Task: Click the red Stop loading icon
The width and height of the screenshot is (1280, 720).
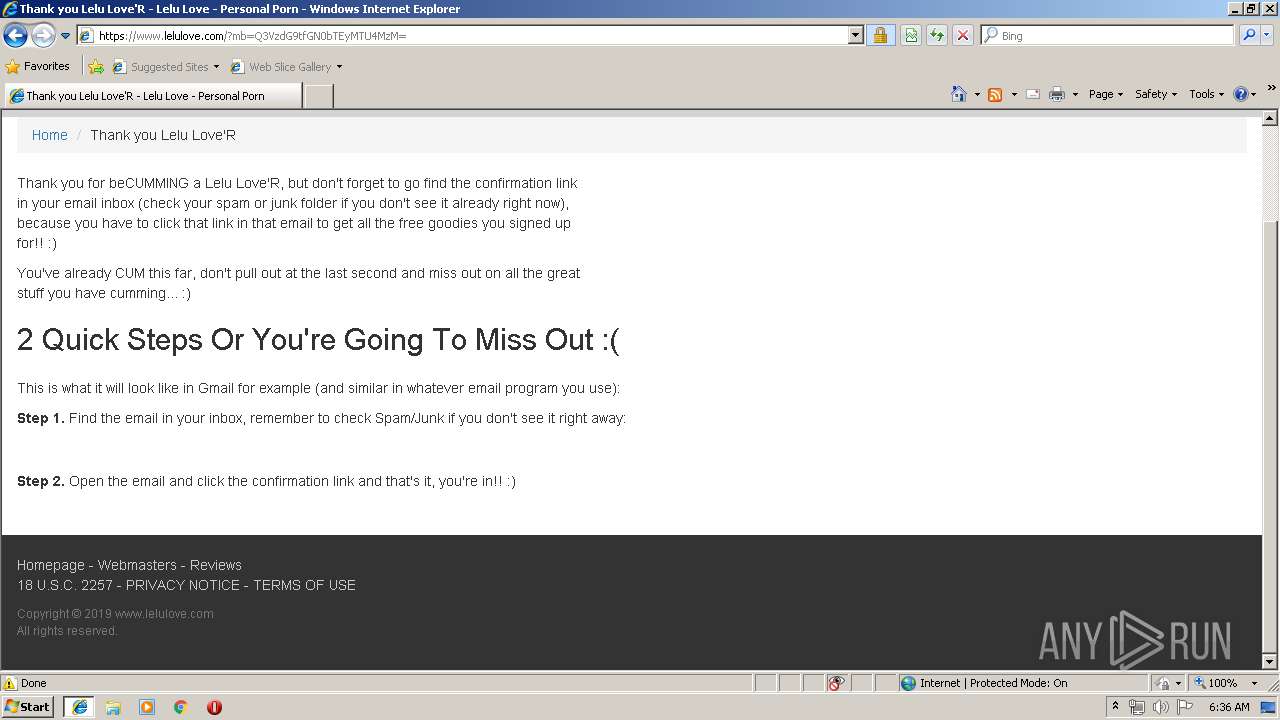Action: (x=963, y=35)
